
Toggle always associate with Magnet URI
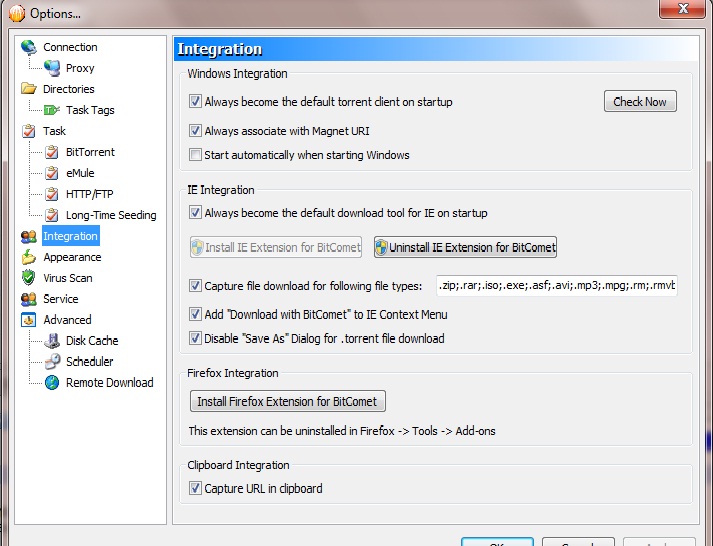(x=196, y=131)
